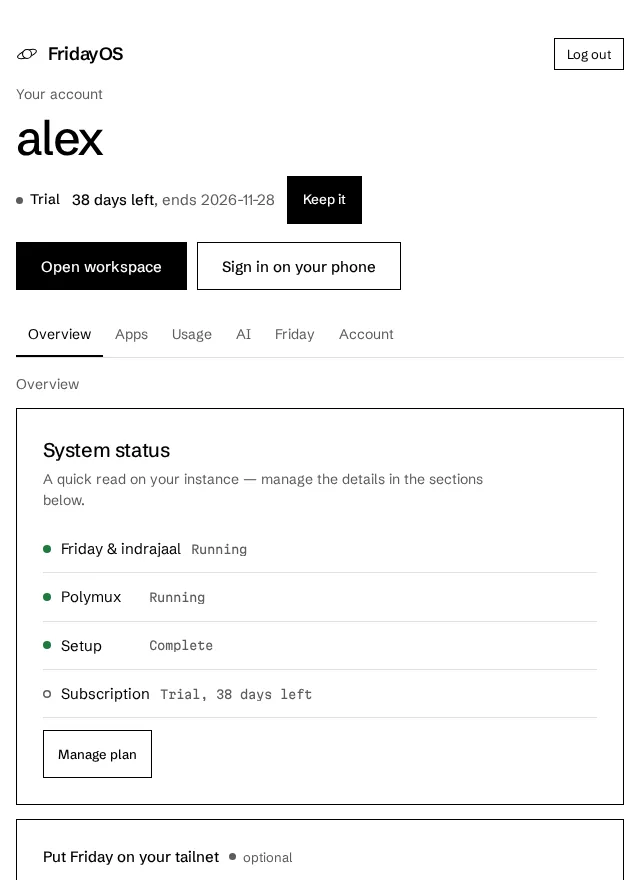Click the green status dot beside Polymux

[x=47, y=597]
